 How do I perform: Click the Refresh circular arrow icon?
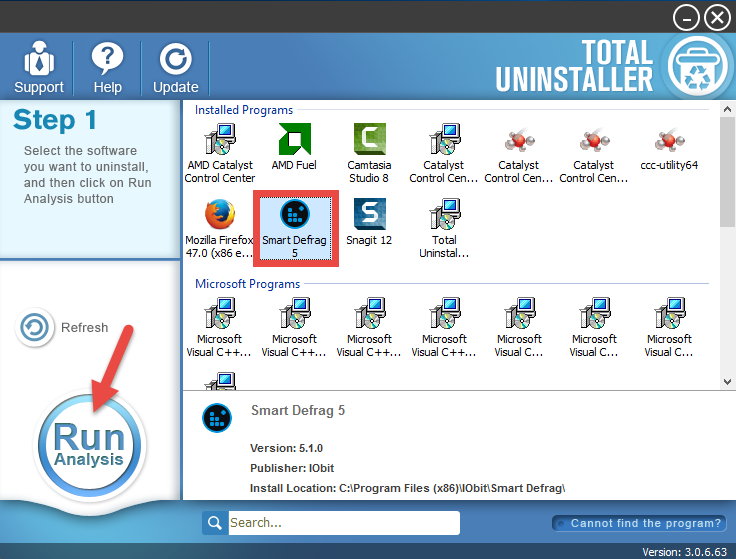(x=34, y=327)
